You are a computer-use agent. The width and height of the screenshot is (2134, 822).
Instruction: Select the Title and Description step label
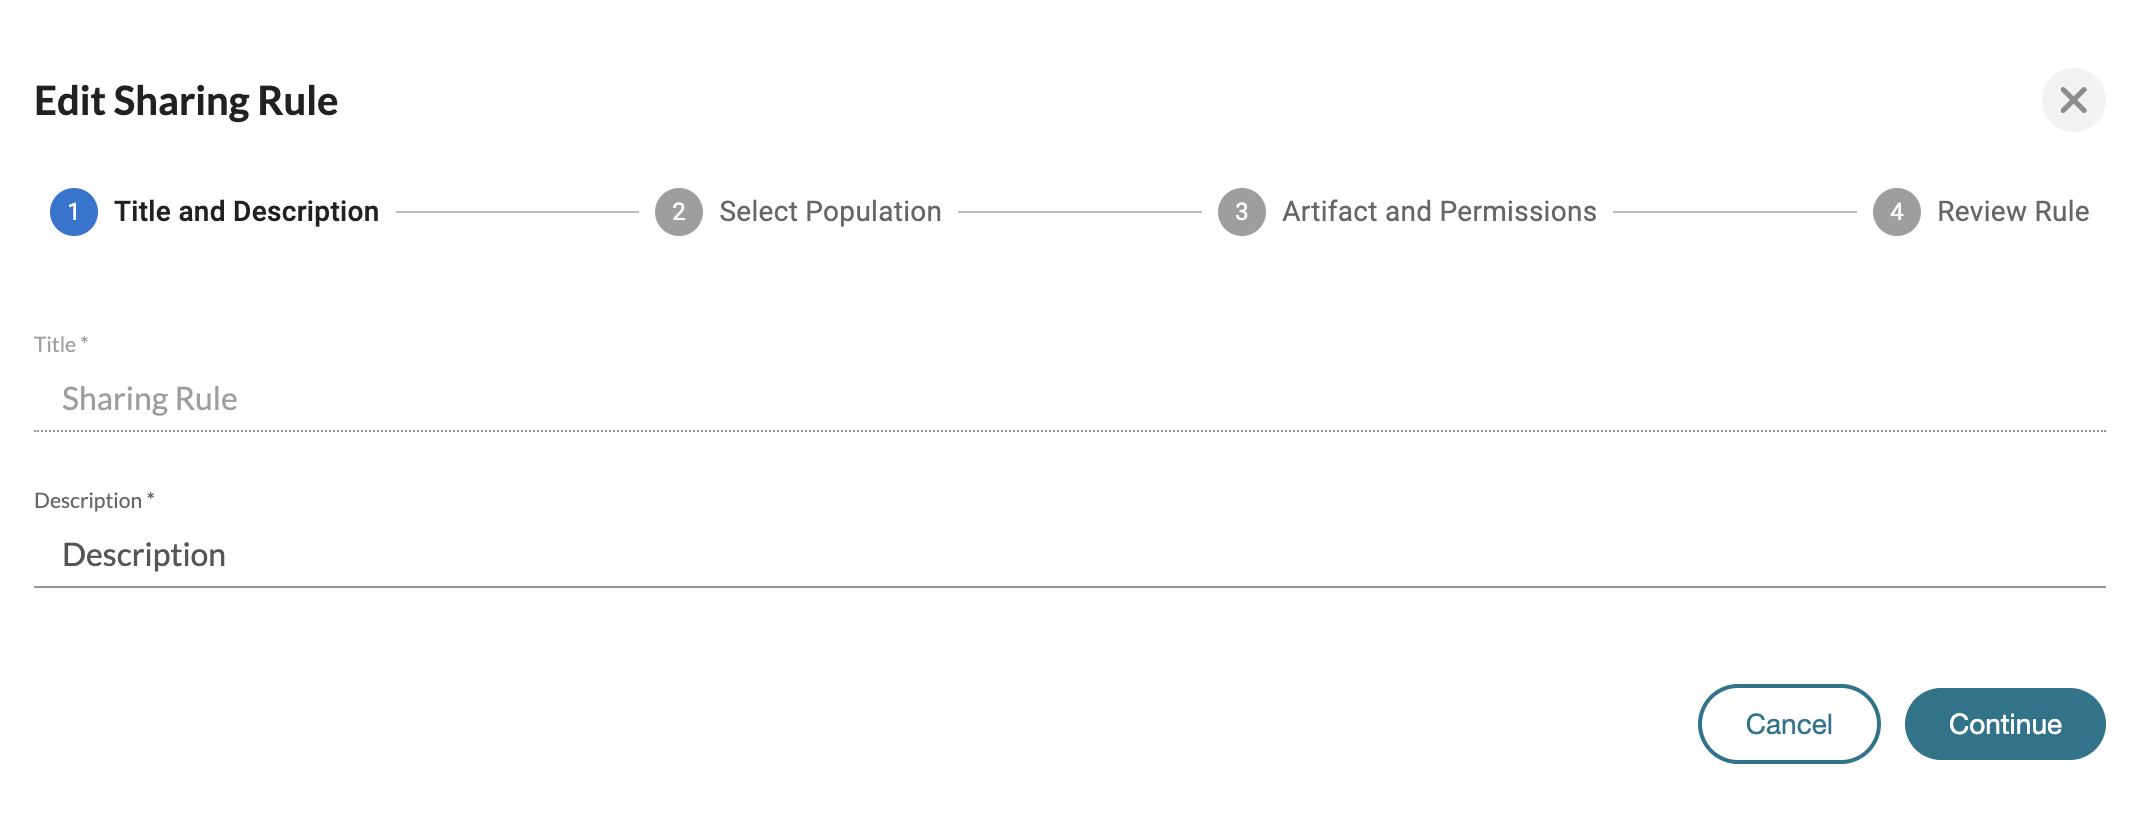246,212
